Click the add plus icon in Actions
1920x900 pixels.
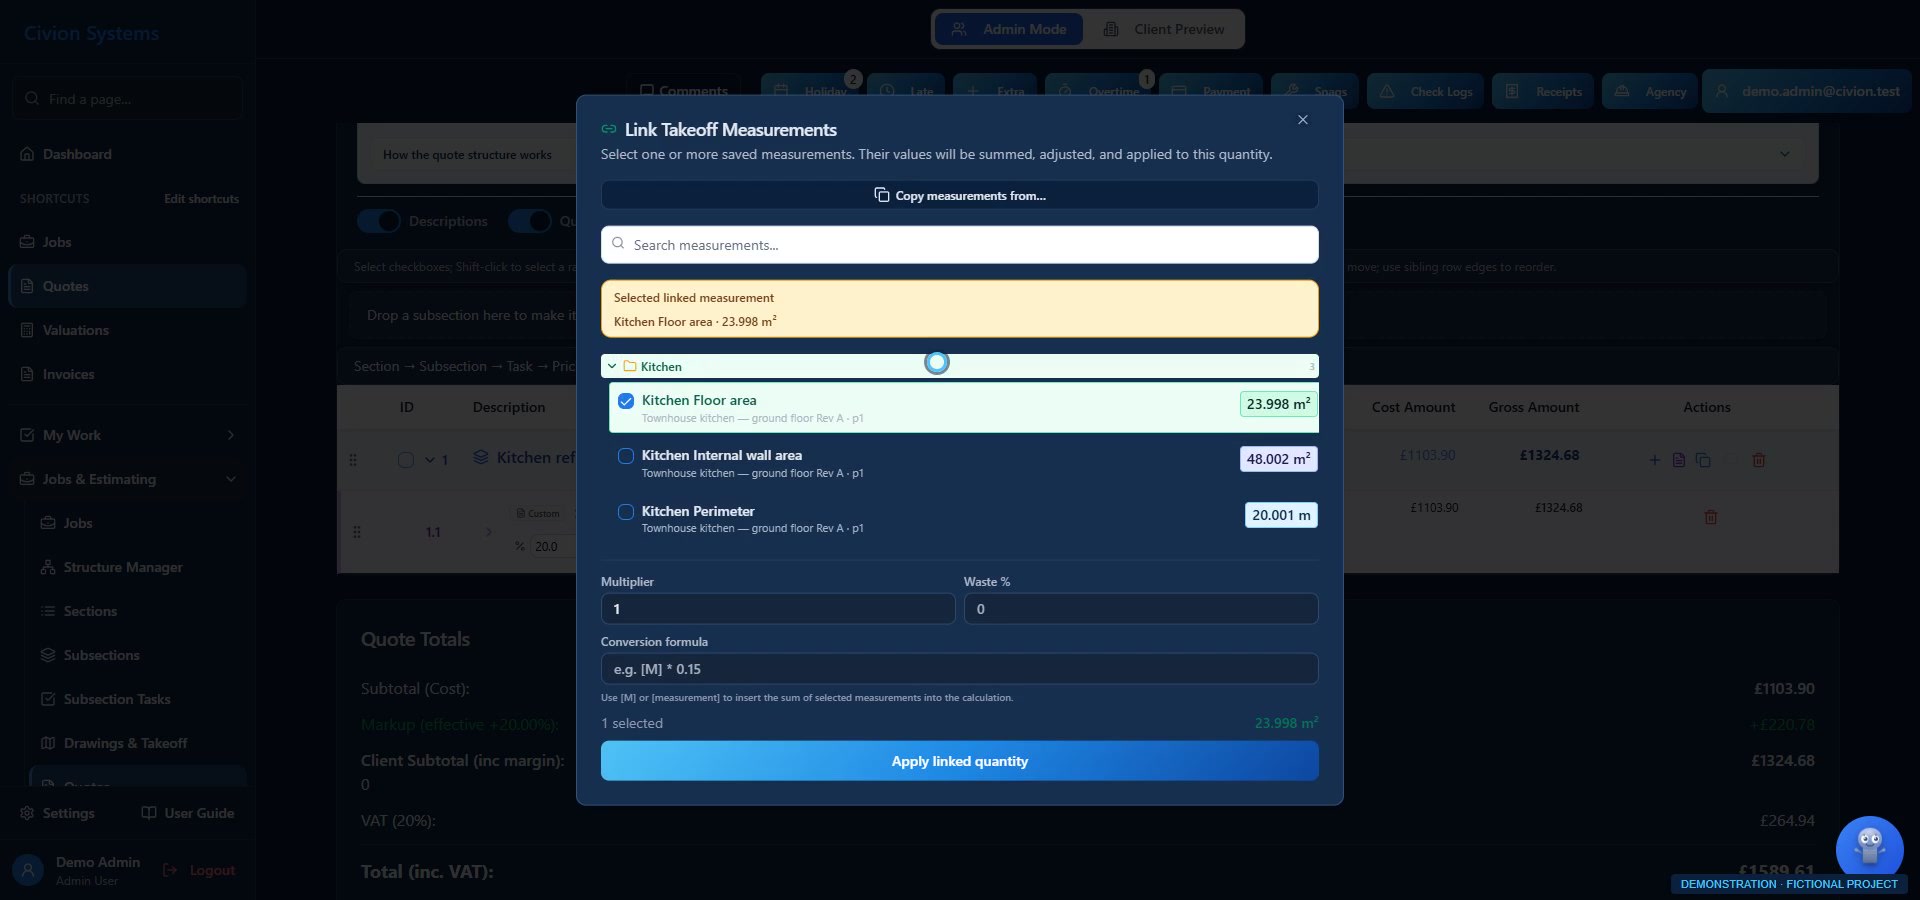tap(1654, 460)
